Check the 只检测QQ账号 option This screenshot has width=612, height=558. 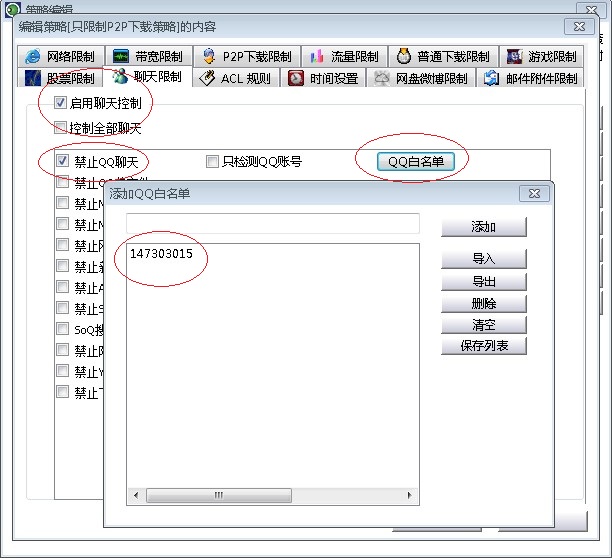tap(212, 161)
